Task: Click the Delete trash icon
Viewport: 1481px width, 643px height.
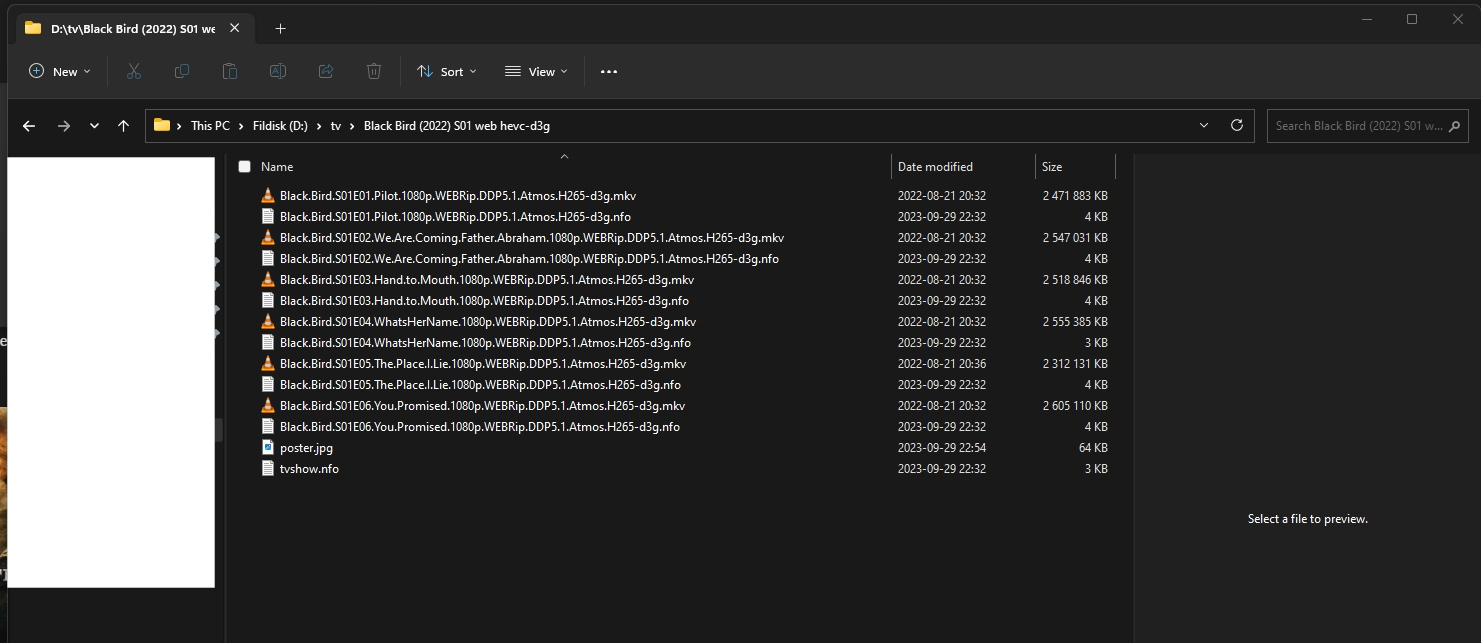Action: pos(374,71)
